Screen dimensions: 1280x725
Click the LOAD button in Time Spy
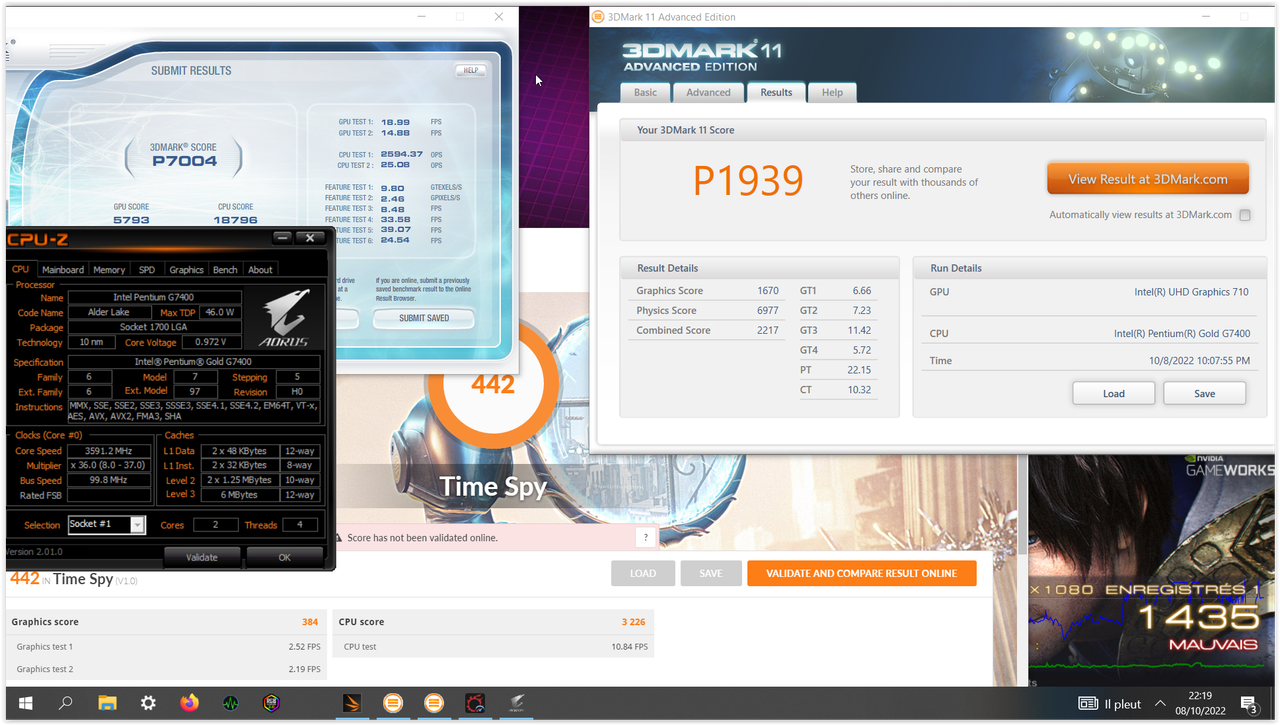[643, 573]
